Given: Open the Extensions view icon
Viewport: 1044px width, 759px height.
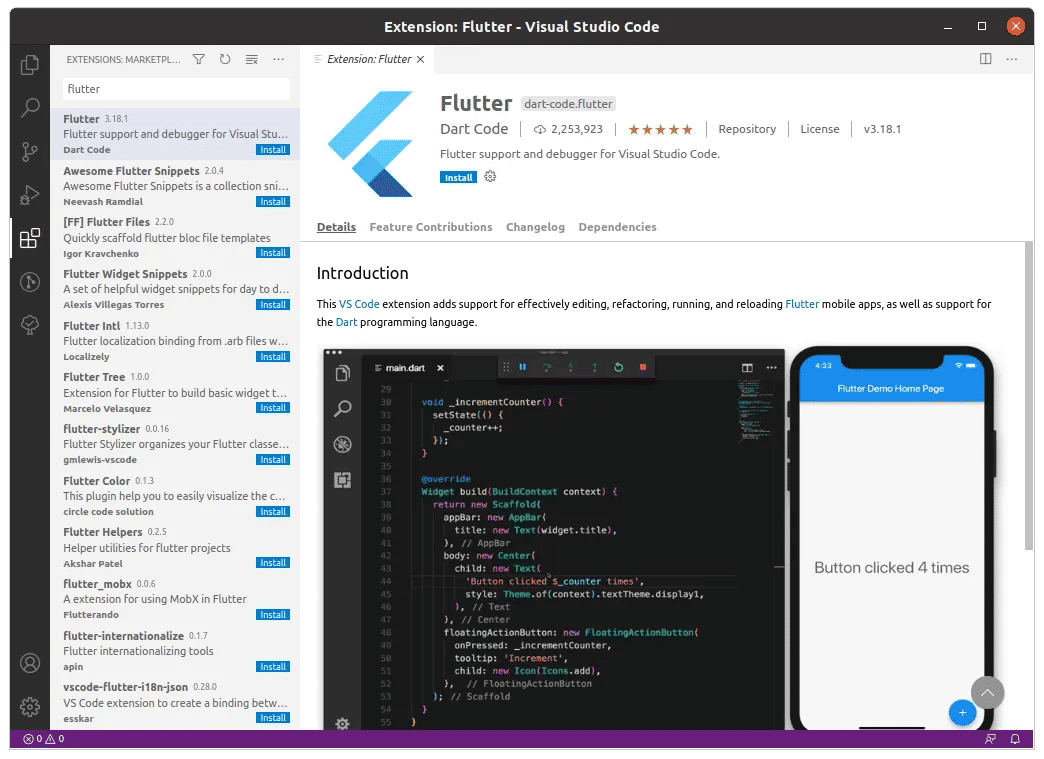Looking at the screenshot, I should coord(29,238).
